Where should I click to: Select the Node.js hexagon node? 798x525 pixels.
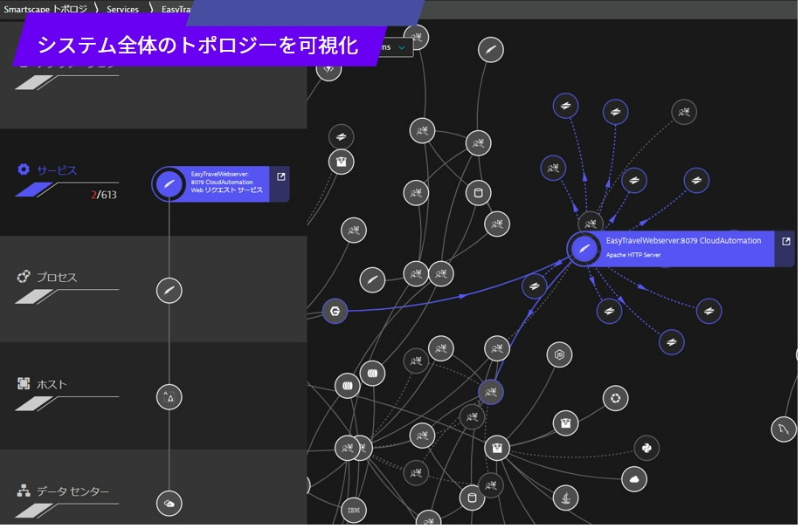tap(559, 355)
